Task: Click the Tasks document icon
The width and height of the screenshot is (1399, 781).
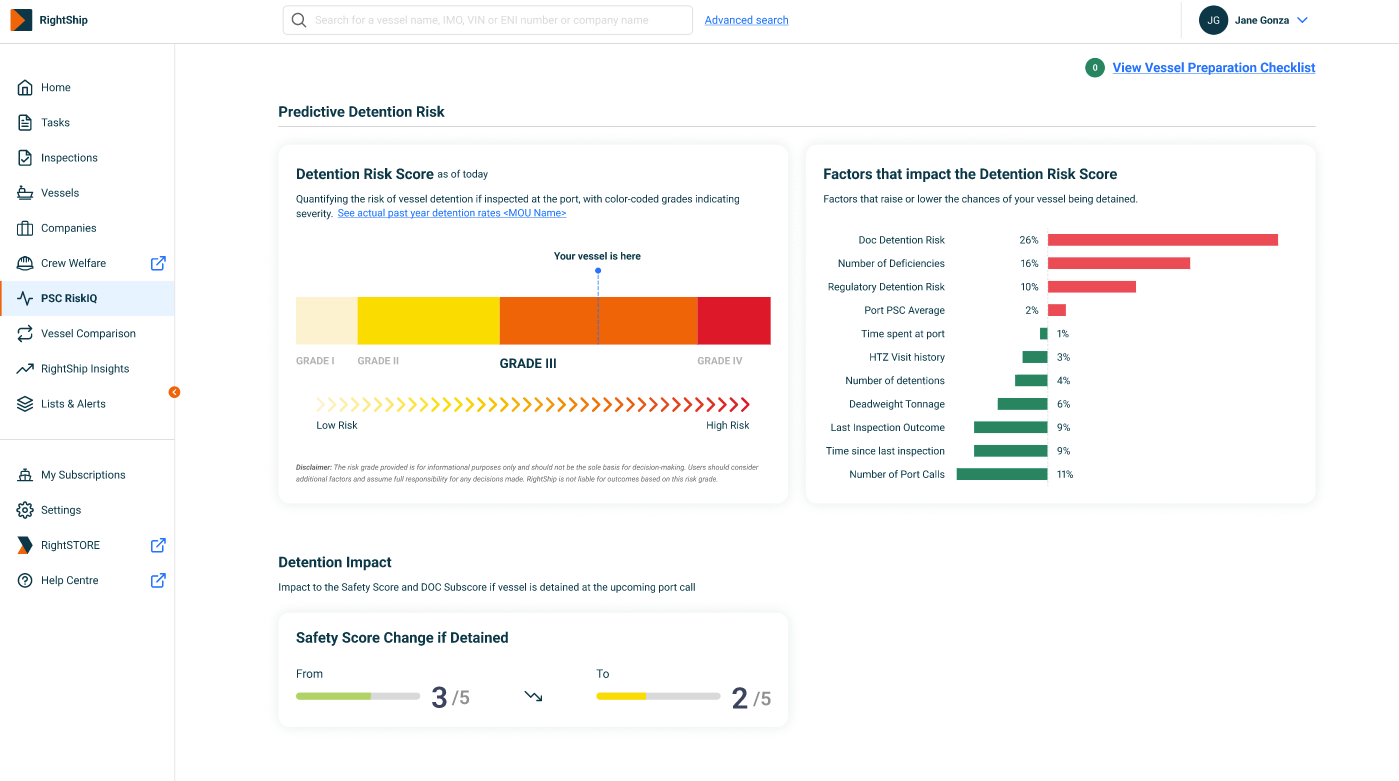Action: click(x=25, y=123)
